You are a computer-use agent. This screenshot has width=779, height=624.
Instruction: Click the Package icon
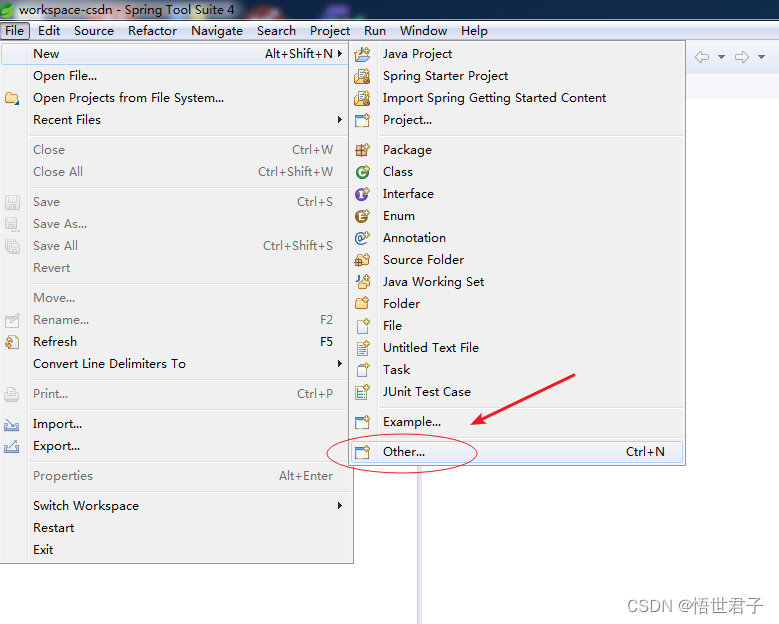(x=362, y=150)
